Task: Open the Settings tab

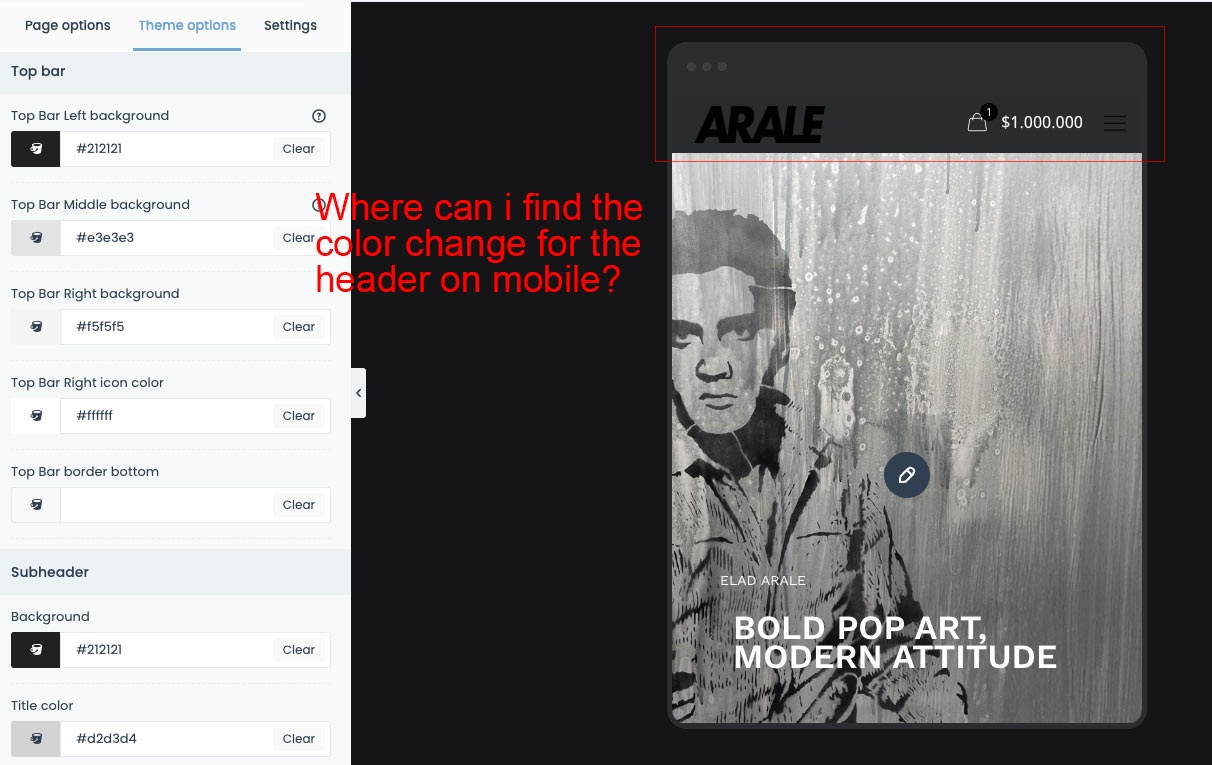Action: (x=290, y=25)
